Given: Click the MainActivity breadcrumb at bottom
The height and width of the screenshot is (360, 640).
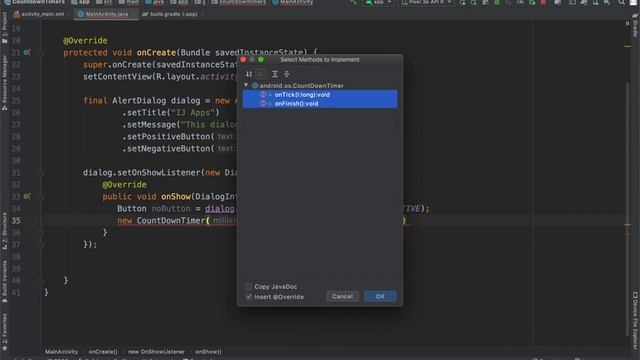Looking at the screenshot, I should (x=62, y=351).
